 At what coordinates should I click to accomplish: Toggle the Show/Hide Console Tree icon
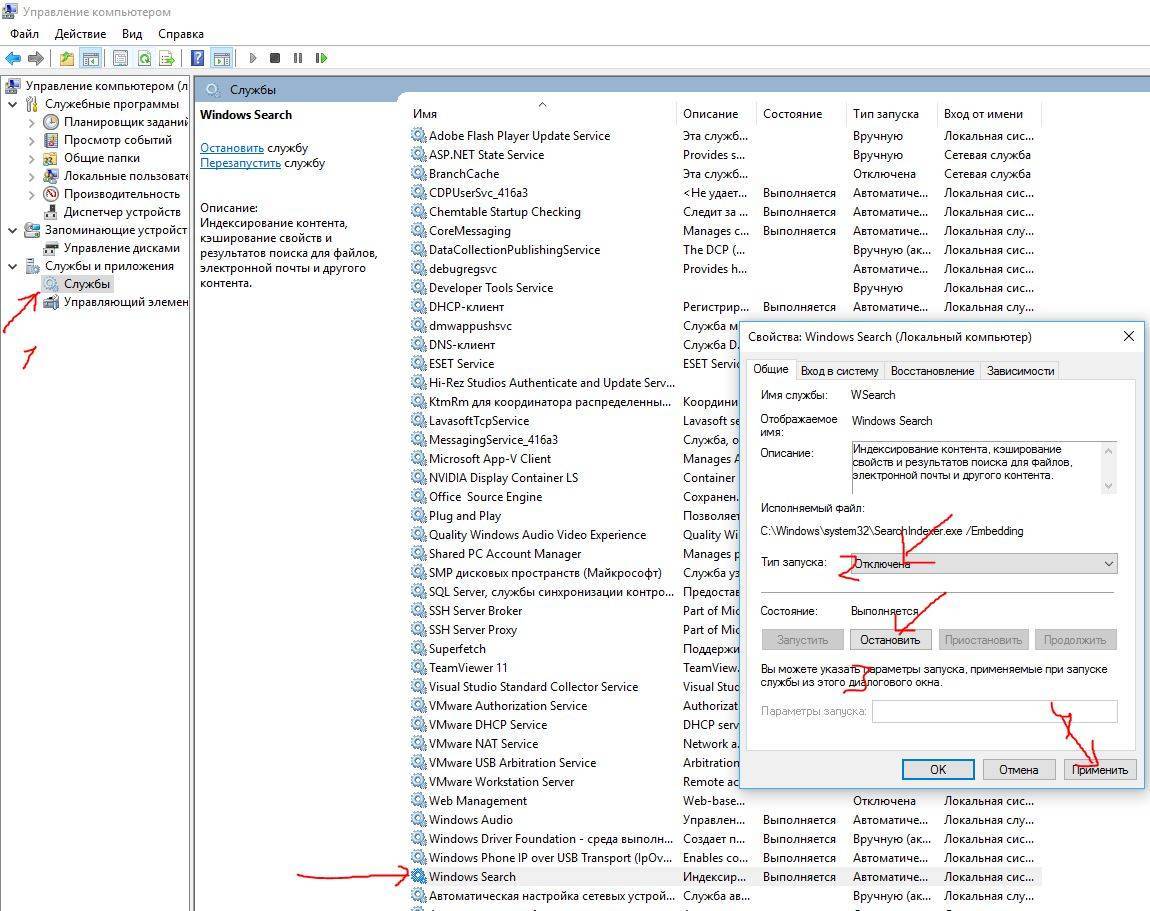90,58
